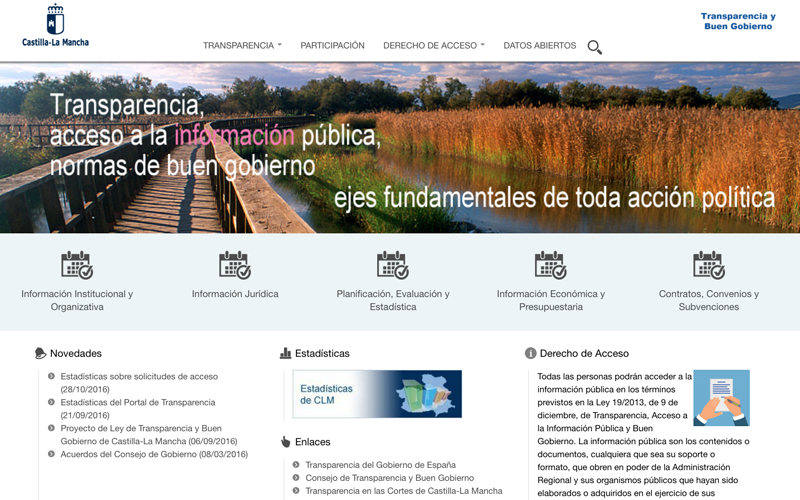This screenshot has height=500, width=800.
Task: Click bullet icon for Acuerdos del Consejo de Gobierno
Action: pyautogui.click(x=51, y=454)
